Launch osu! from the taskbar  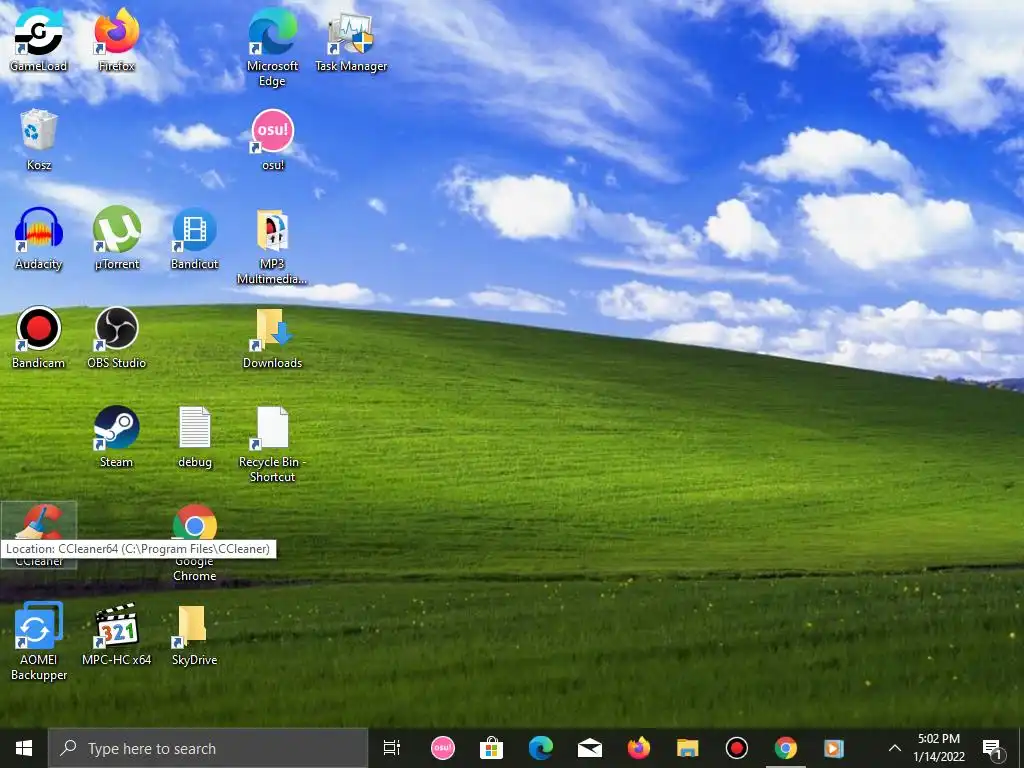click(442, 748)
